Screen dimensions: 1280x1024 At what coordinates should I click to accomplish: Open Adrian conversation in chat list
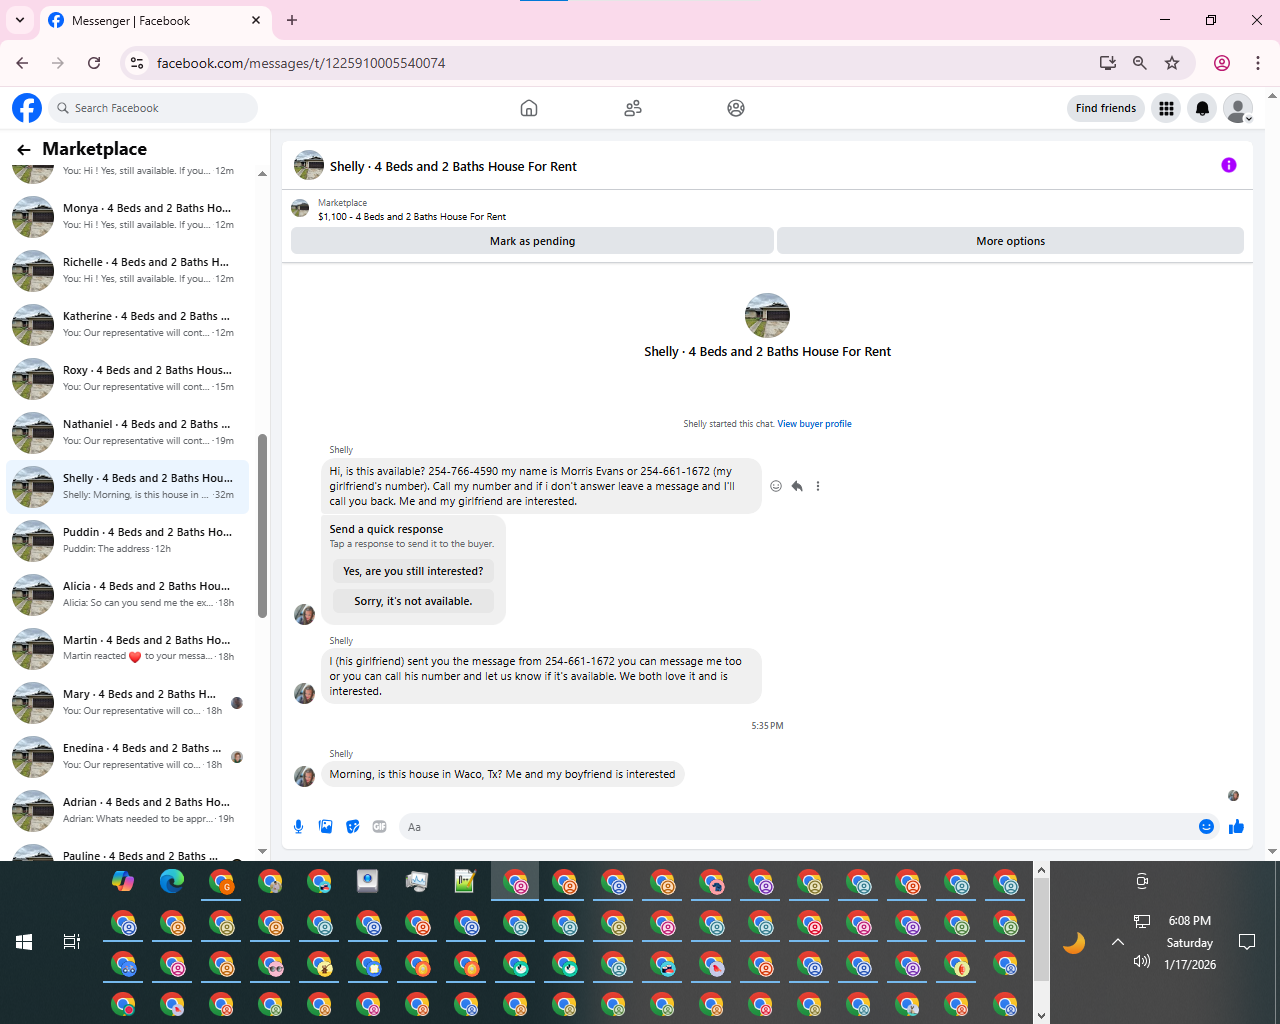click(x=127, y=810)
